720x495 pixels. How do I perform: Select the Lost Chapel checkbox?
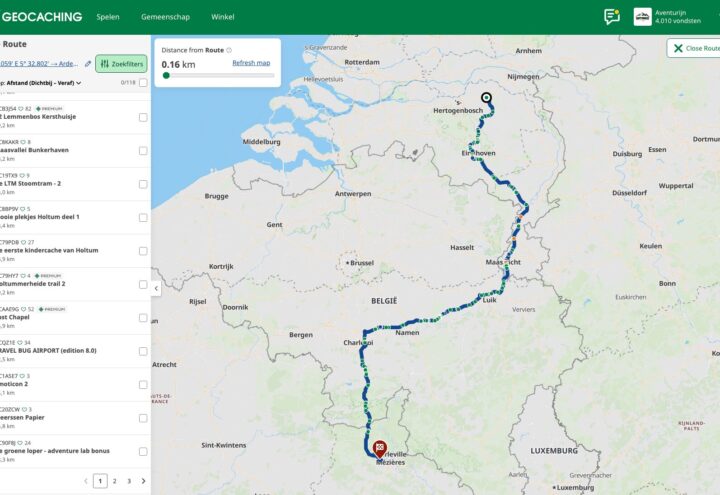click(x=143, y=318)
